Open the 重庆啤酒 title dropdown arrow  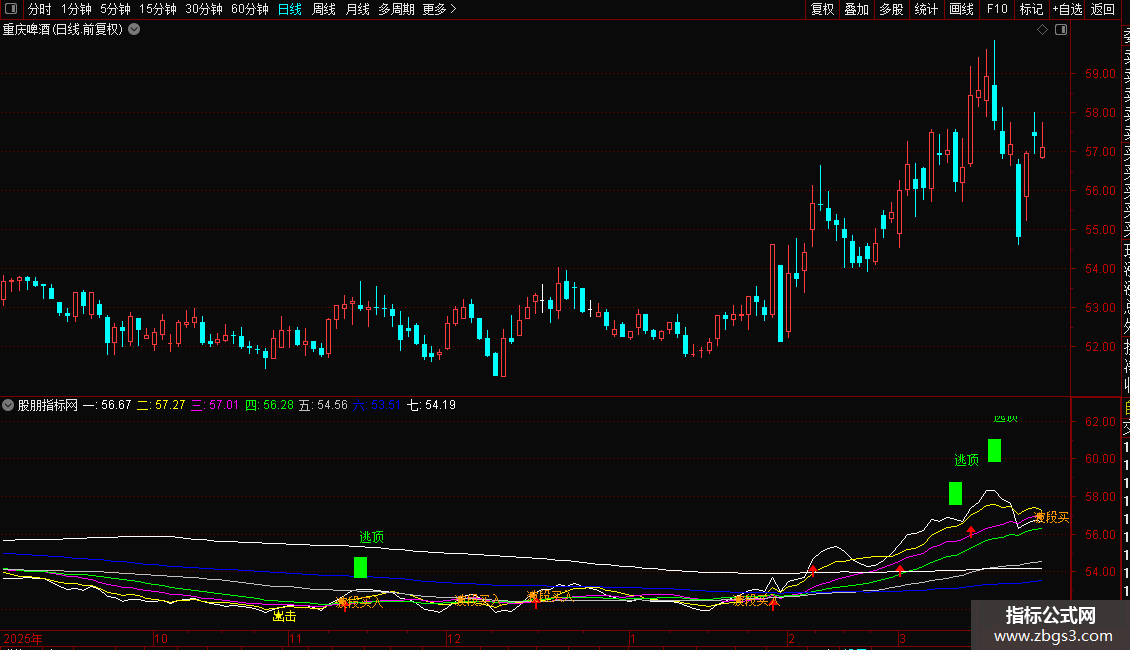click(x=134, y=30)
